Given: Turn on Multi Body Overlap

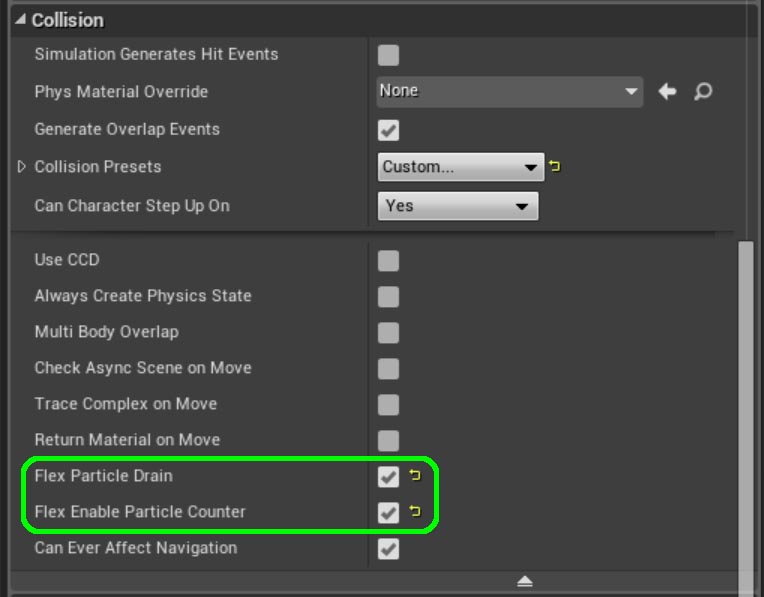Looking at the screenshot, I should click(388, 332).
